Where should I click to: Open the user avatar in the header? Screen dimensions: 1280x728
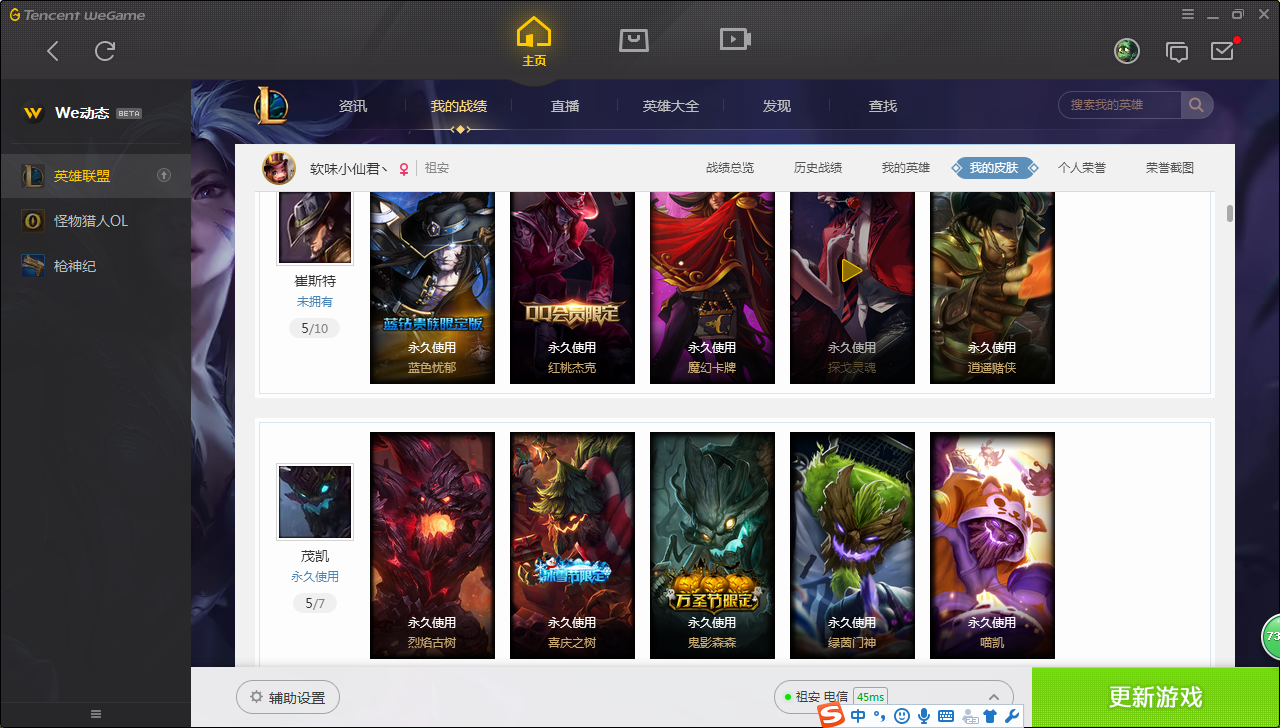pyautogui.click(x=1127, y=51)
